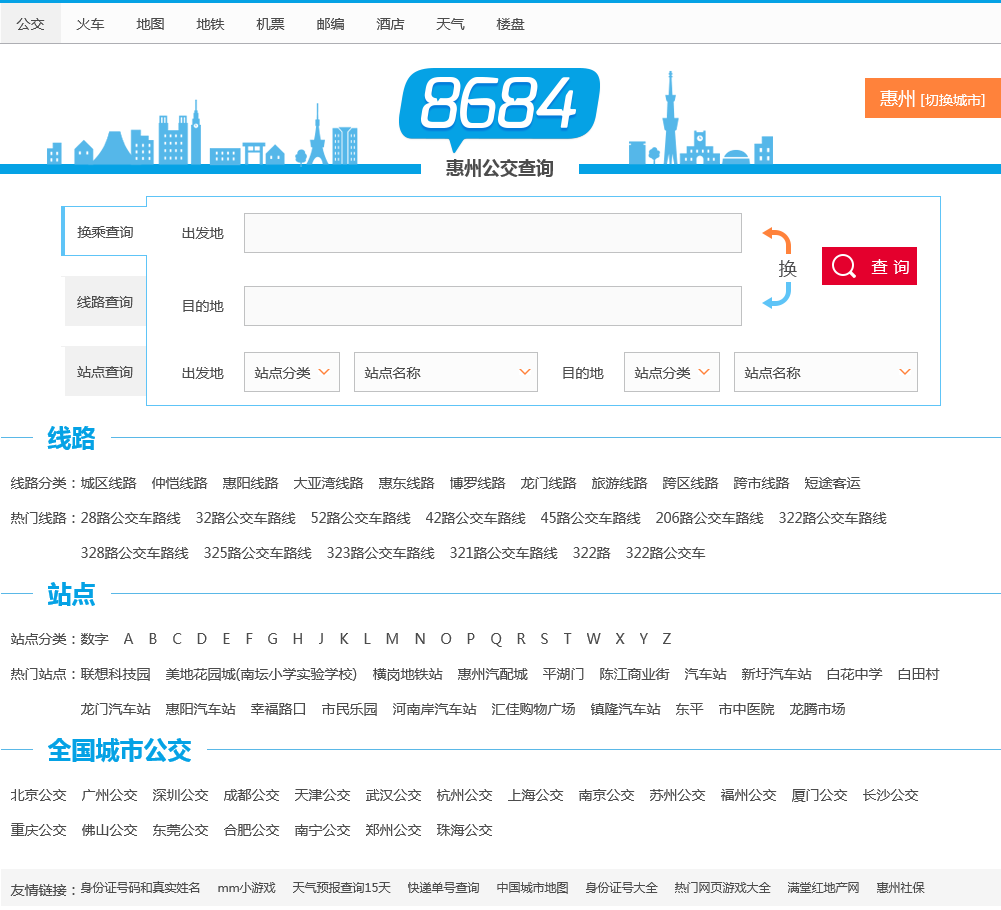Open 短途客运 category link
Viewport: 1001px width, 910px height.
click(x=832, y=483)
